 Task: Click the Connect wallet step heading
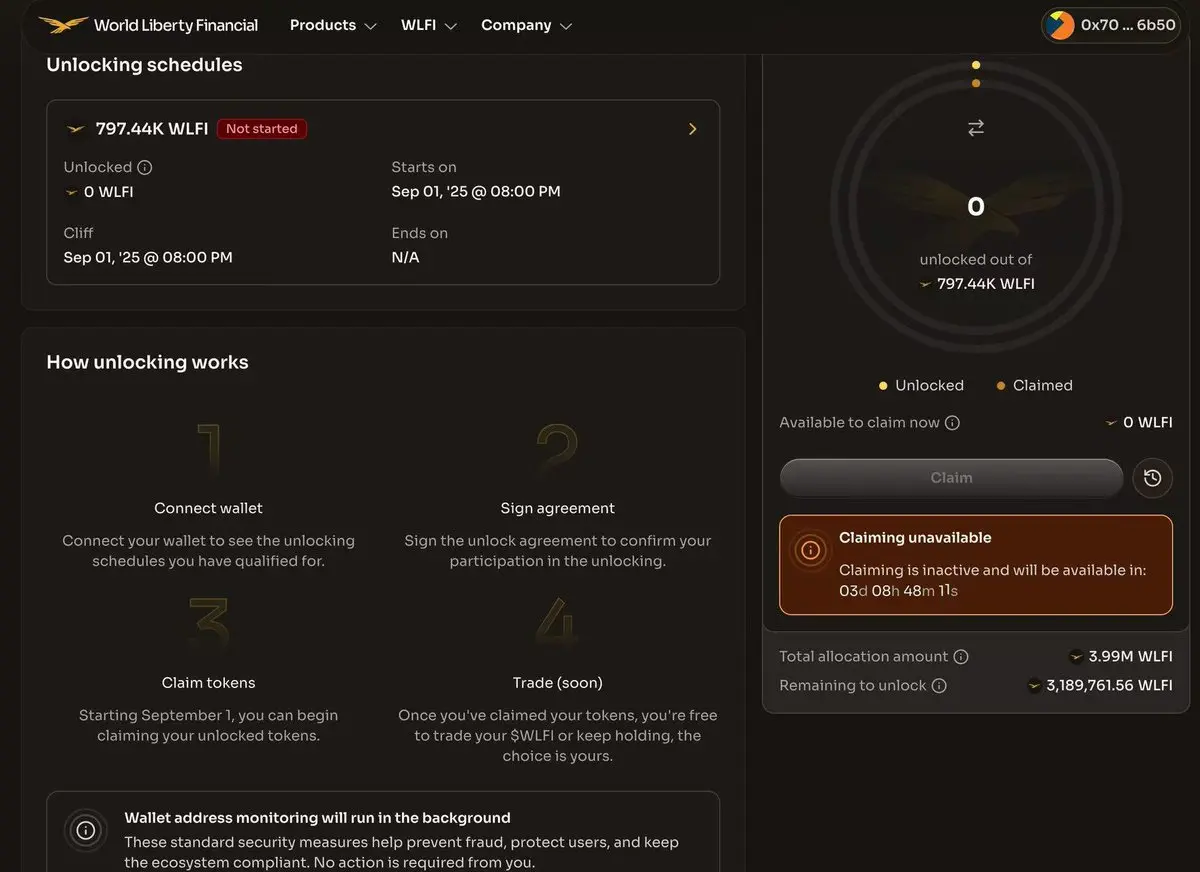pos(208,508)
